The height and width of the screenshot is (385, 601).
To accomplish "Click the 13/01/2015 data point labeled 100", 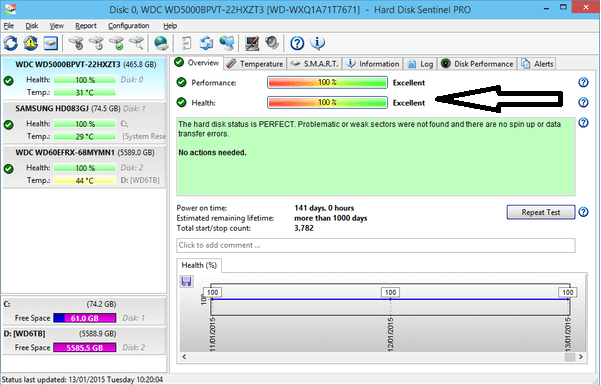I will pos(568,293).
